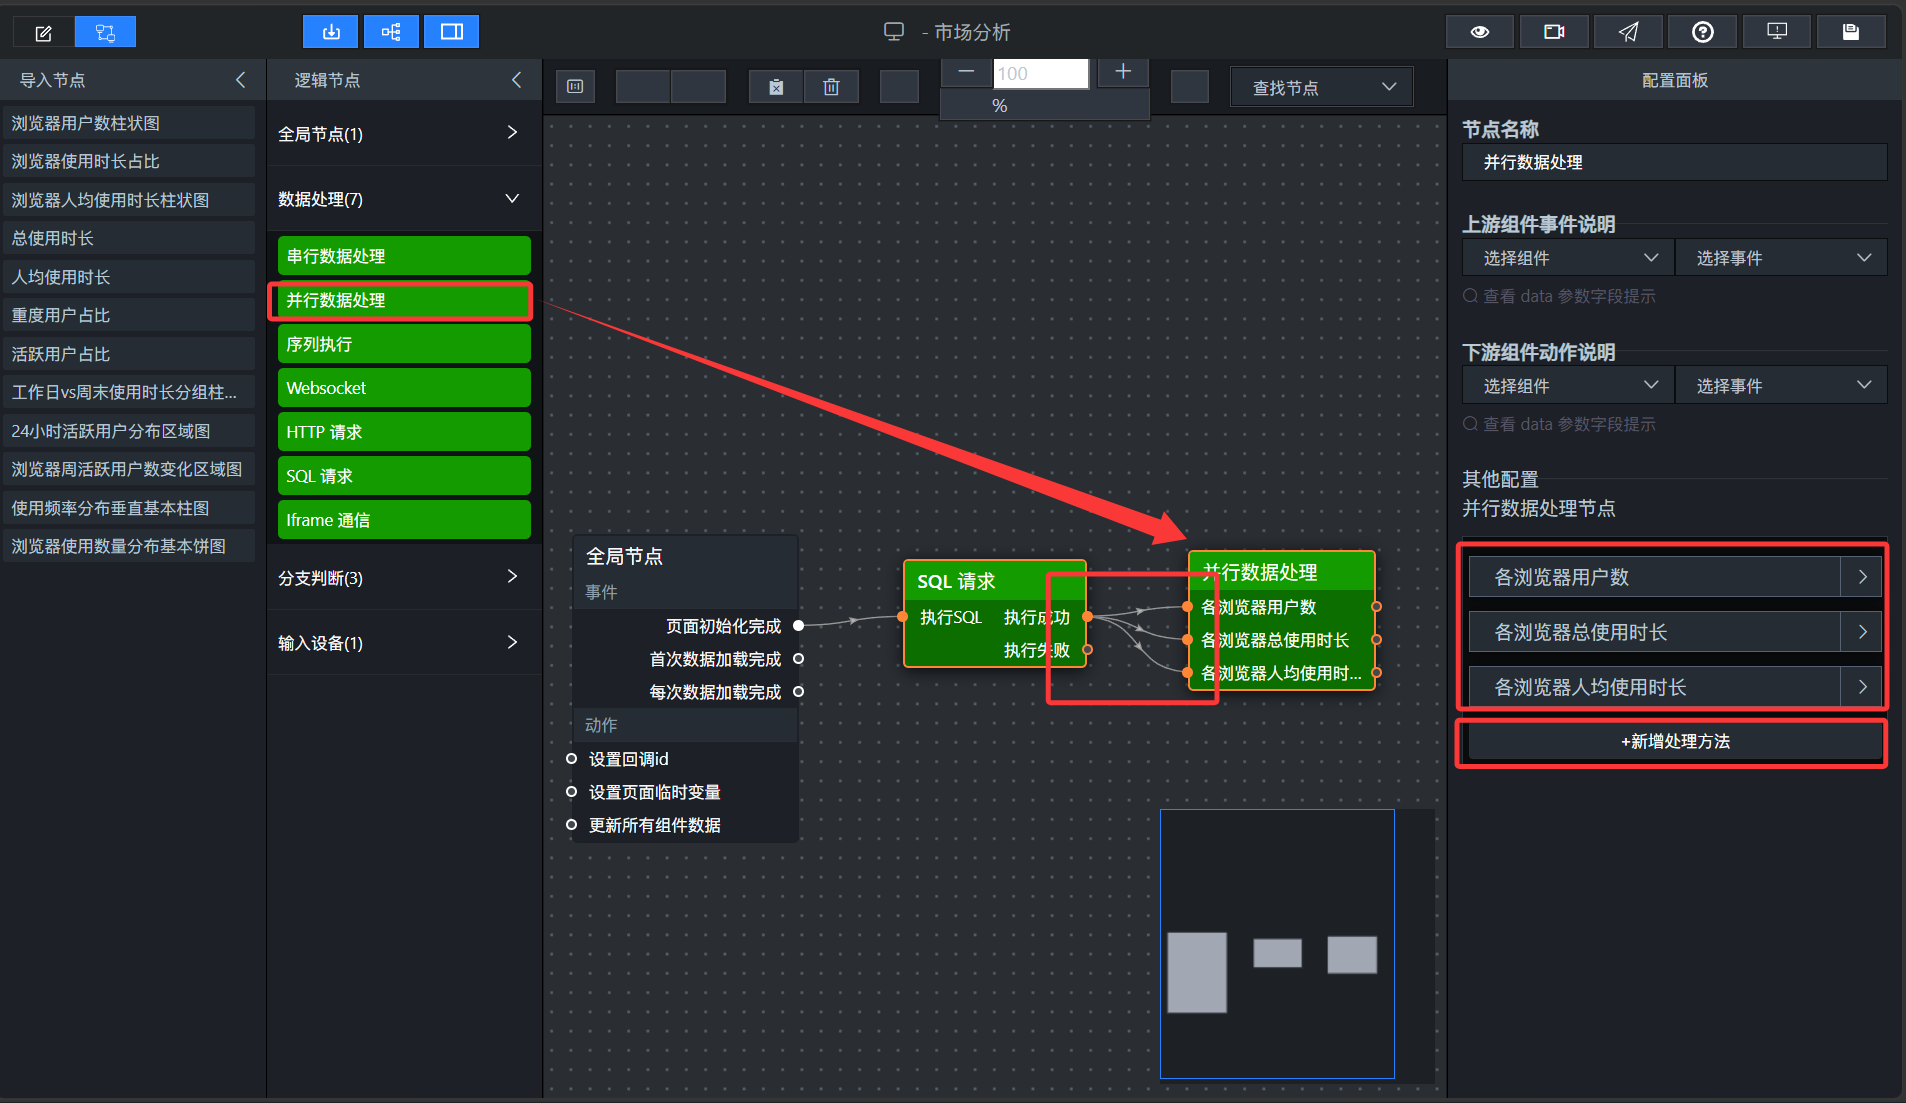This screenshot has height=1103, width=1906.
Task: Select the 并行数据处理 node in list
Action: 404,300
